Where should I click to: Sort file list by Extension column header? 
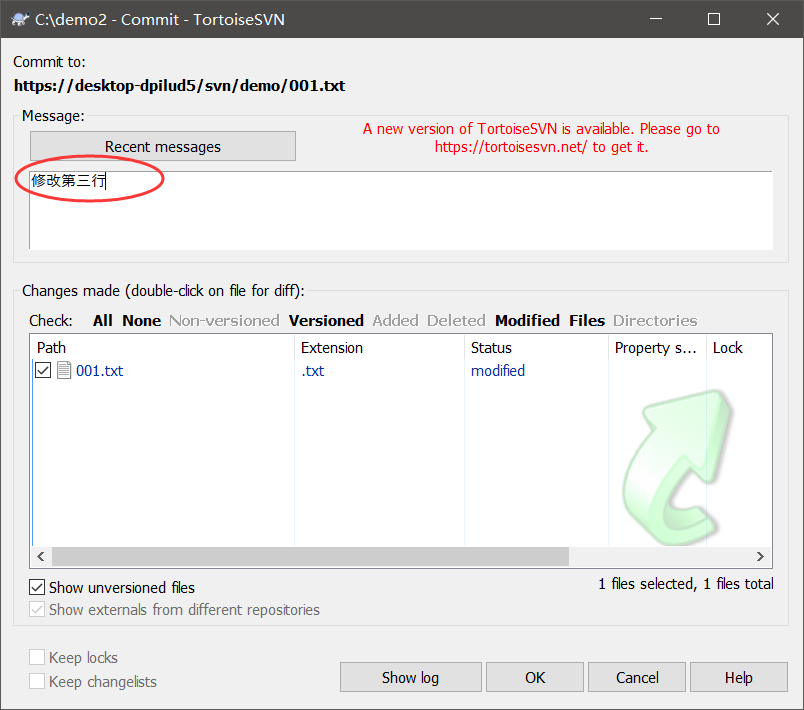[x=379, y=348]
